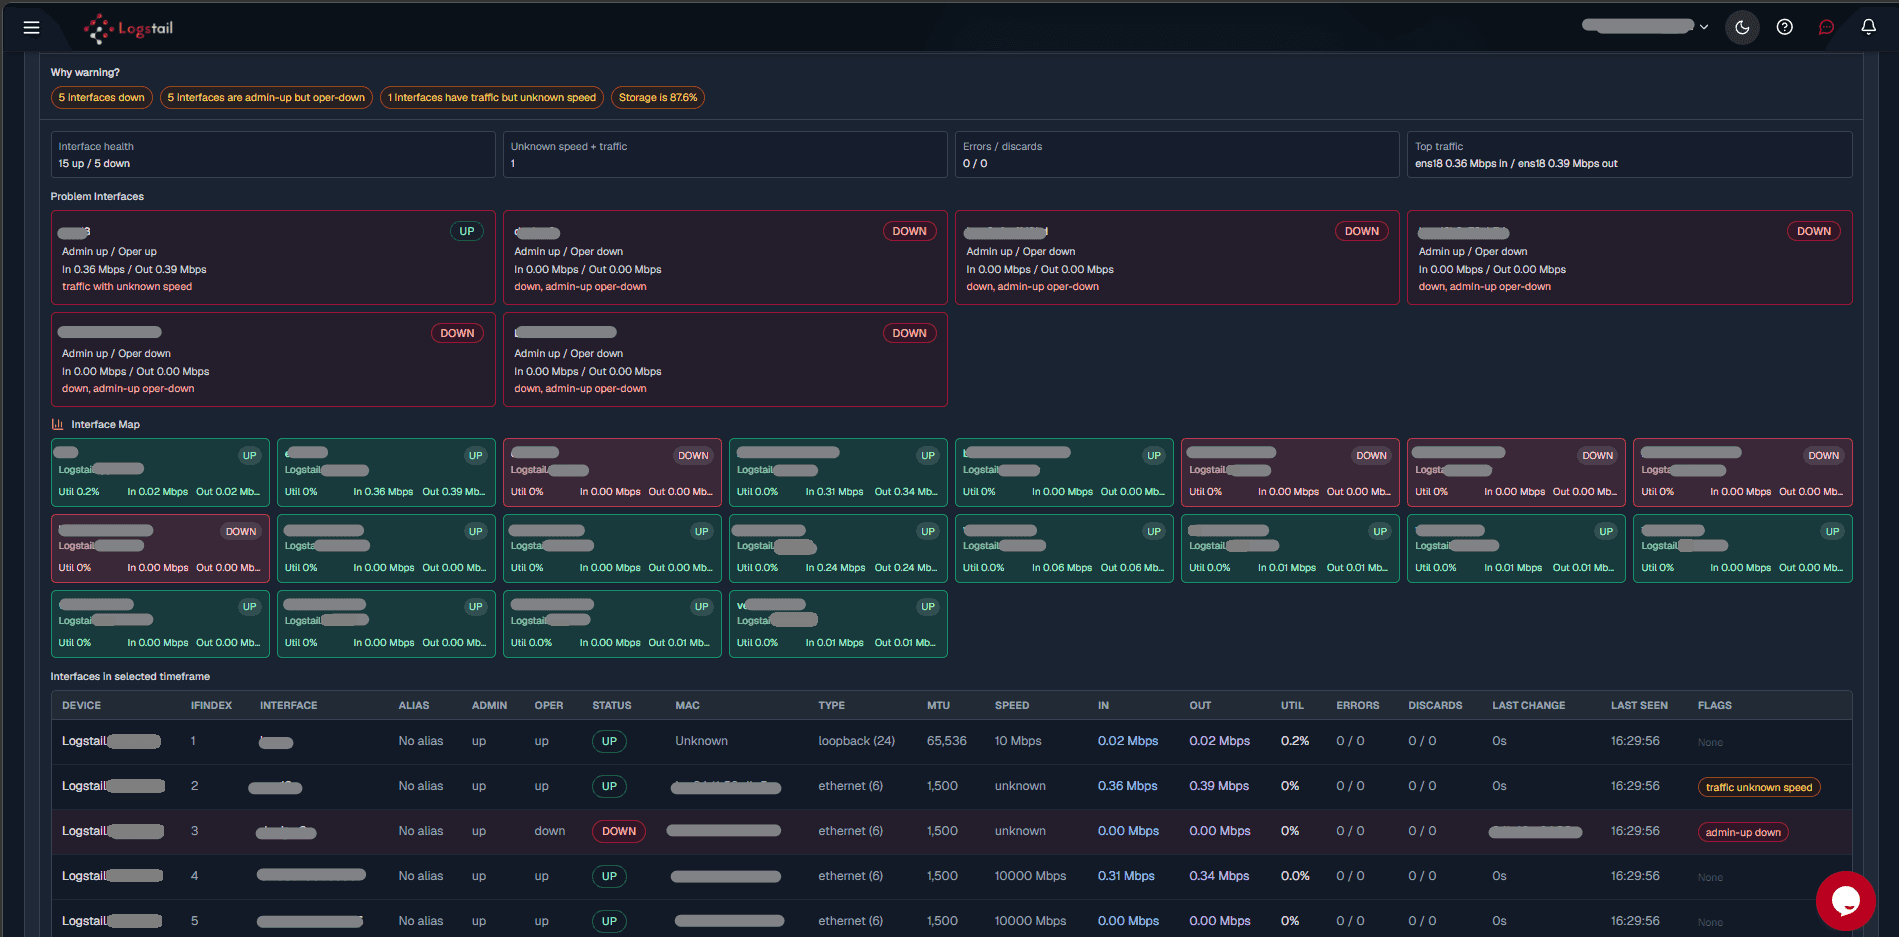Viewport: 1899px width, 937px height.
Task: Open the Interface health summary card
Action: pos(273,155)
